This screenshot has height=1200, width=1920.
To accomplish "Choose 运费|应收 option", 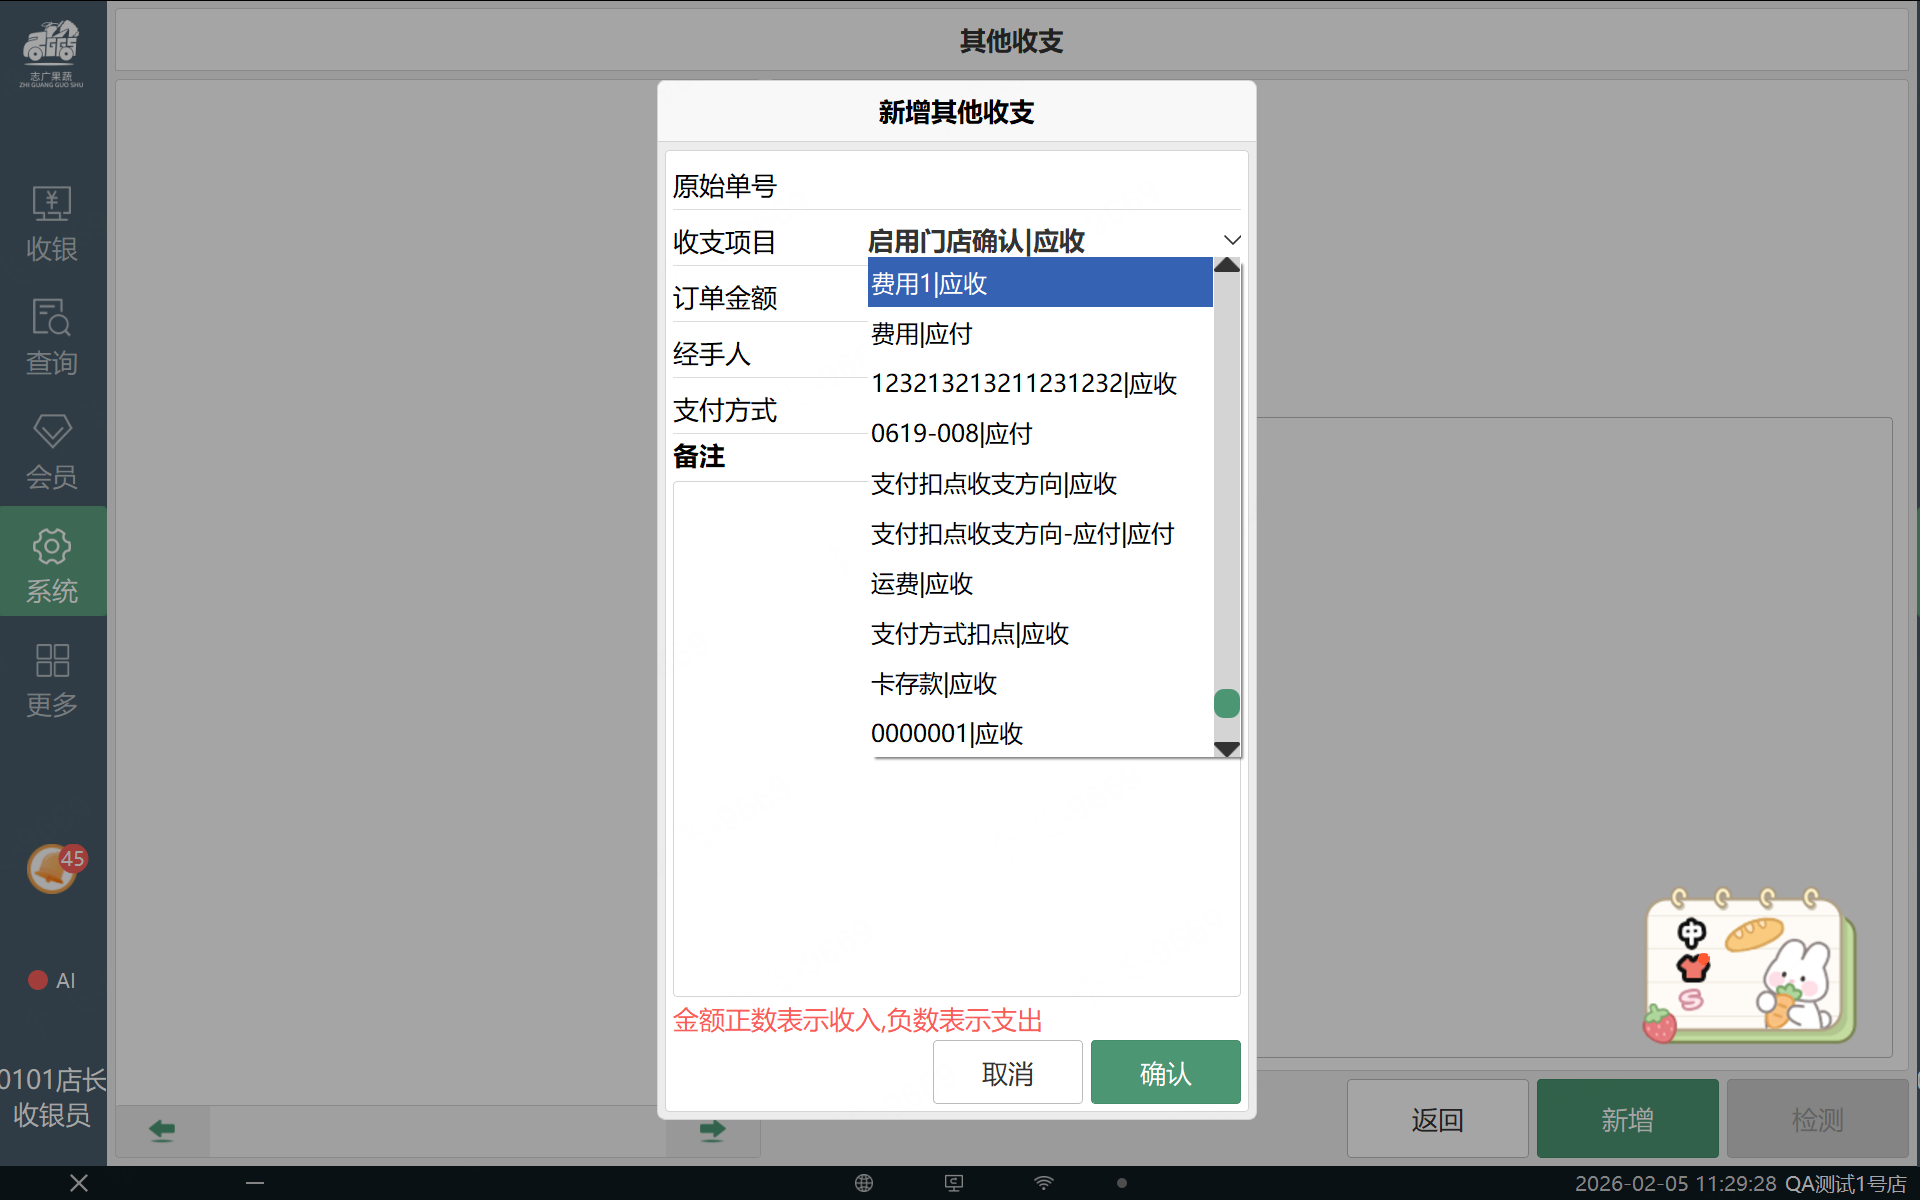I will click(922, 584).
